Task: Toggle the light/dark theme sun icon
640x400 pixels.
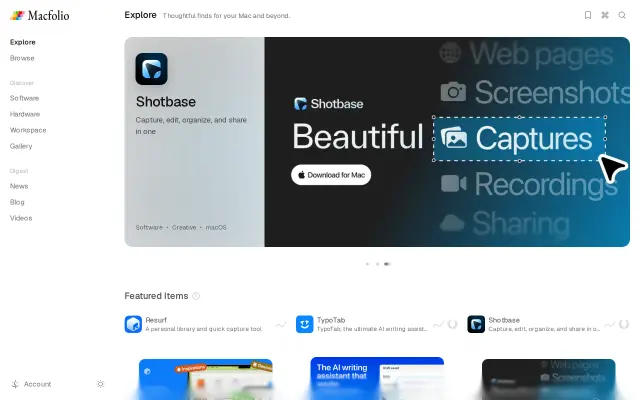Action: click(100, 384)
